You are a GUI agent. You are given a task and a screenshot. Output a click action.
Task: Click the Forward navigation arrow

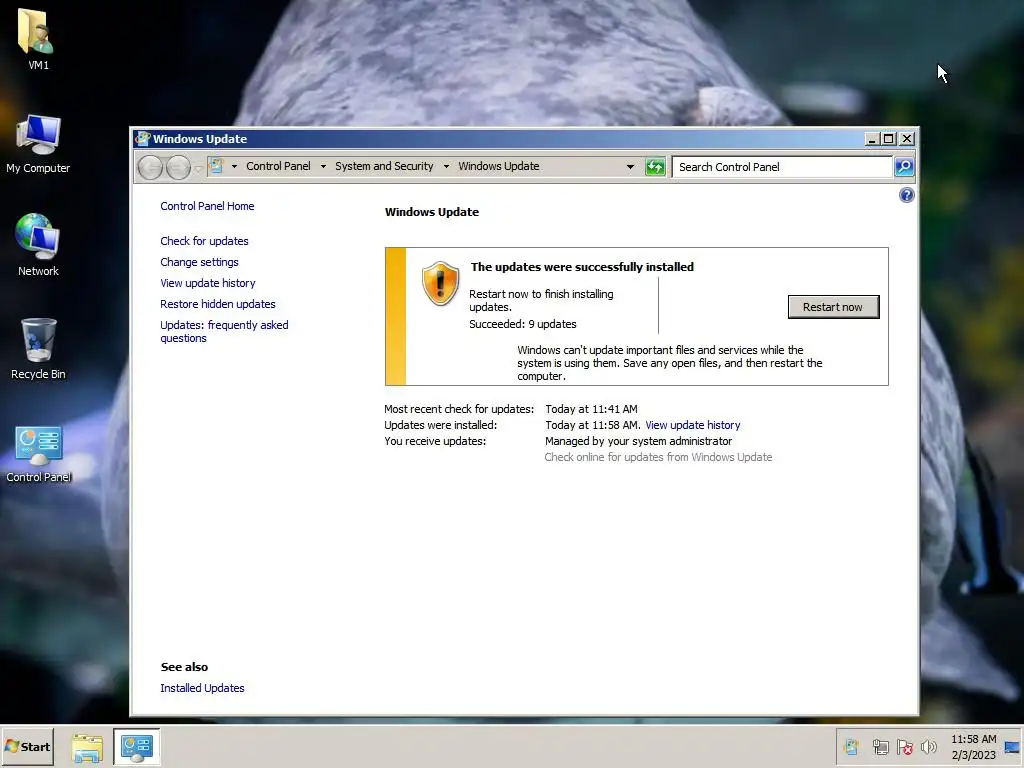click(178, 167)
